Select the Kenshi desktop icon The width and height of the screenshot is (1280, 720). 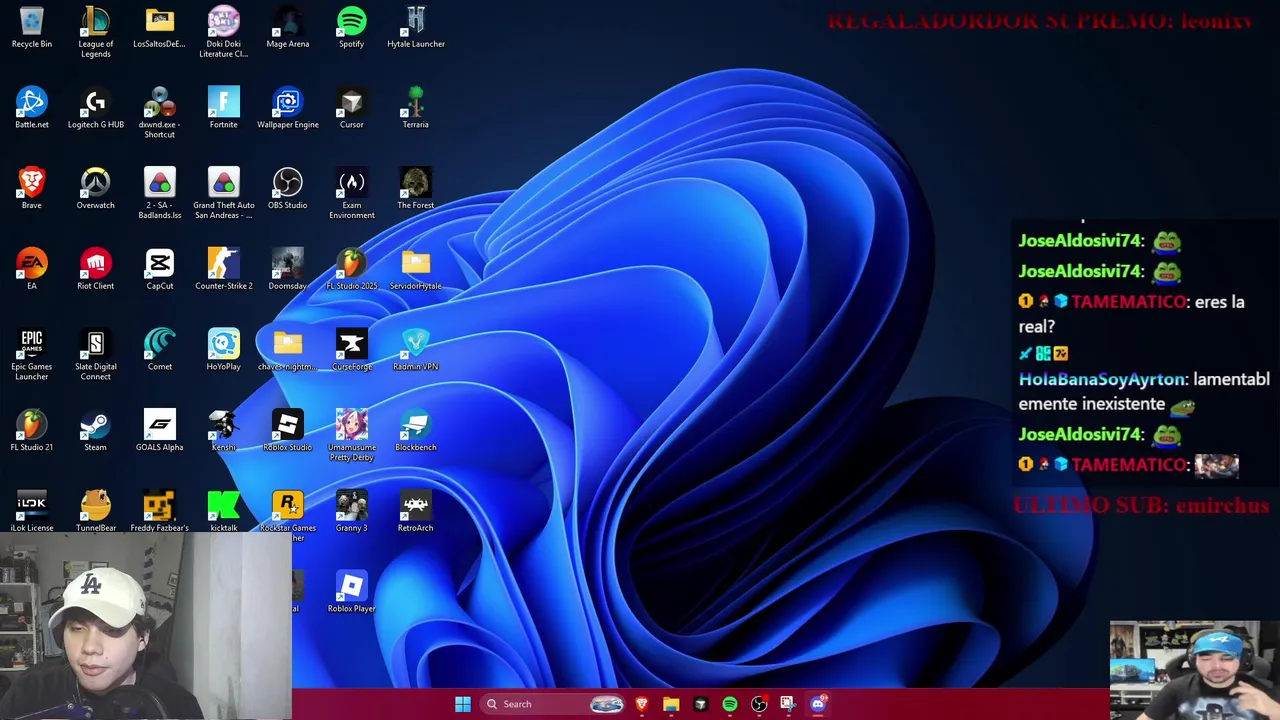click(224, 431)
